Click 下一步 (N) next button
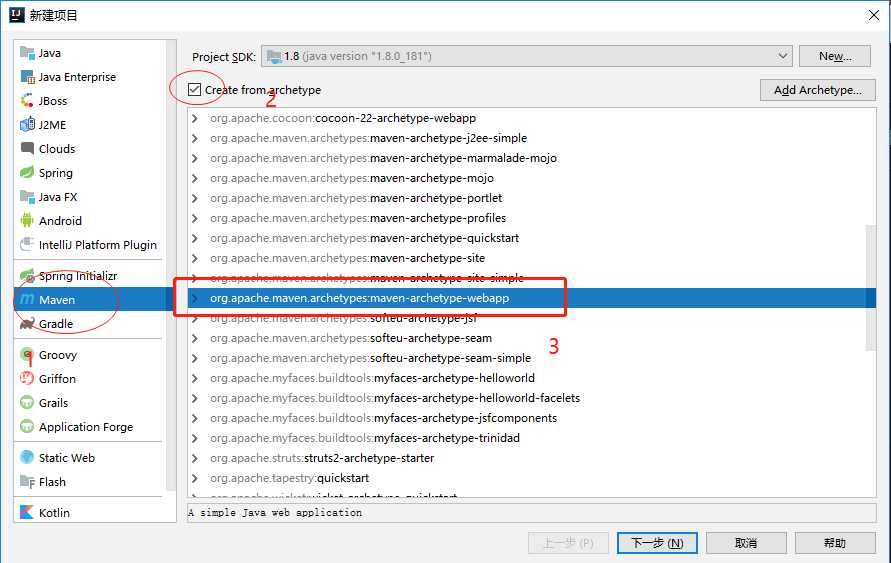Image resolution: width=891 pixels, height=563 pixels. (x=657, y=543)
